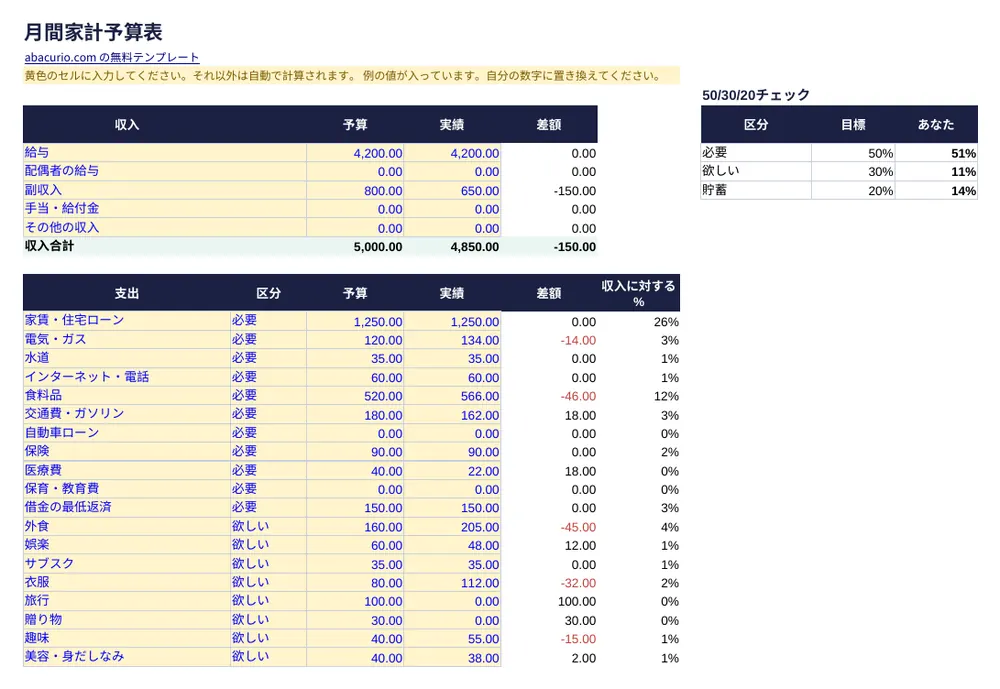This screenshot has height=689, width=1000.
Task: Click the 副収入 difference value -150.00
Action: coord(549,191)
